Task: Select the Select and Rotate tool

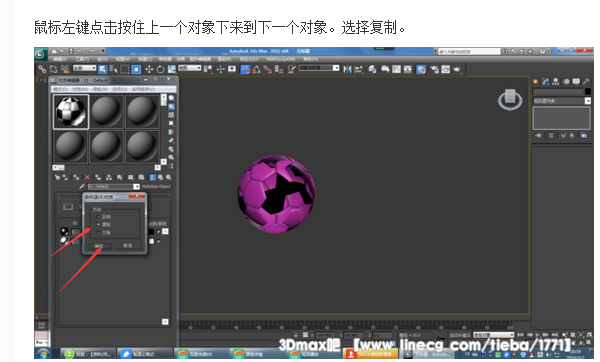Action: (160, 69)
